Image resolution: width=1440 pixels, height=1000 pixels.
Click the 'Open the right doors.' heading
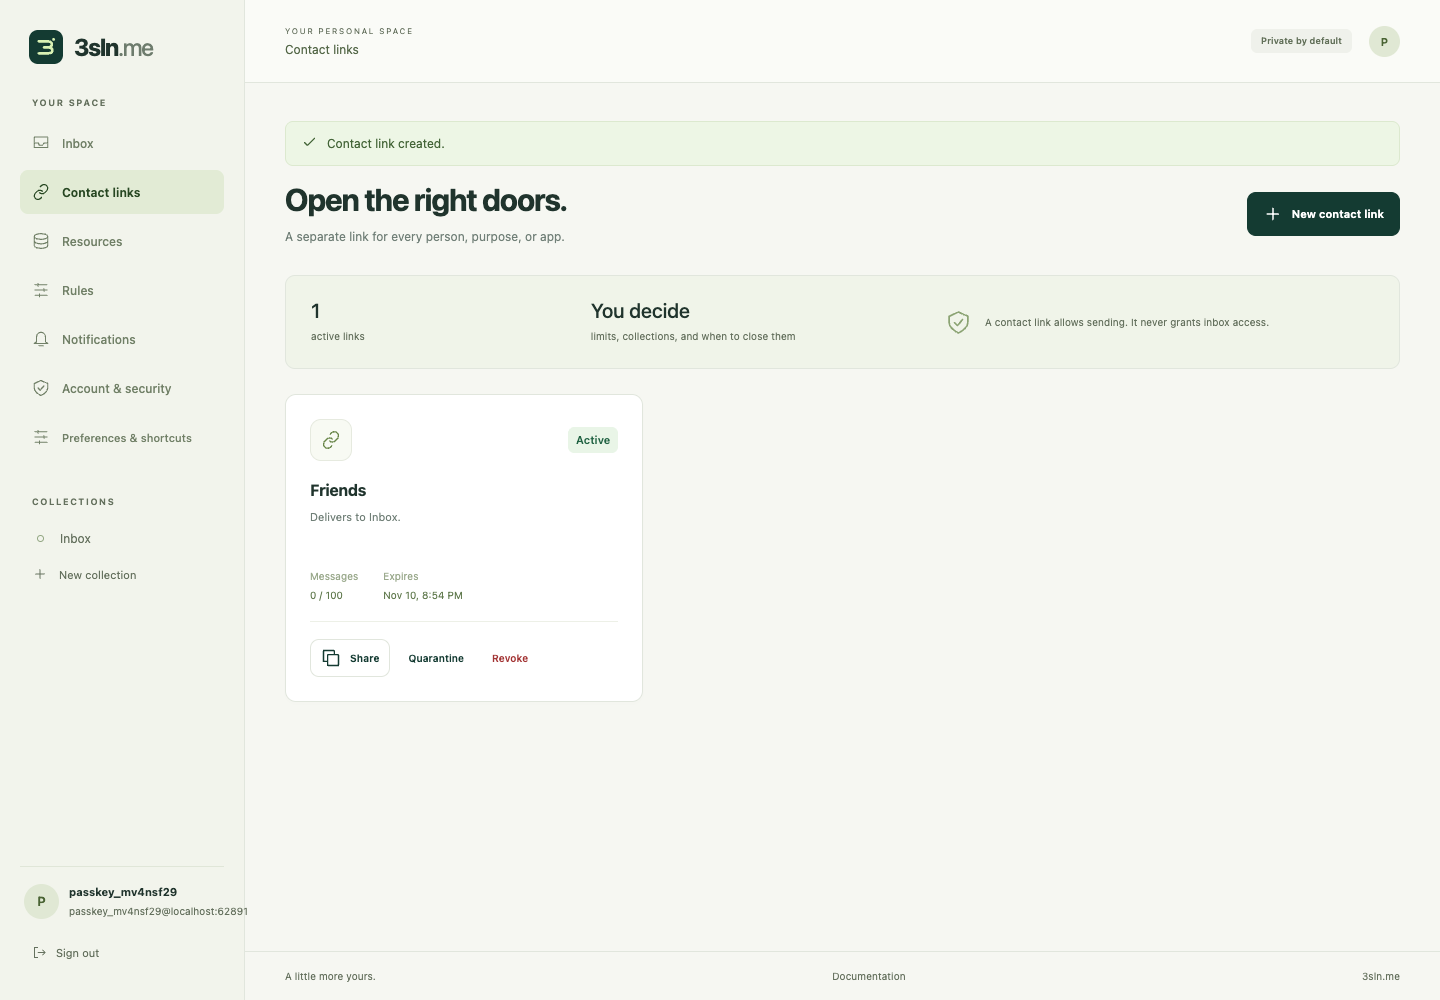(x=426, y=200)
